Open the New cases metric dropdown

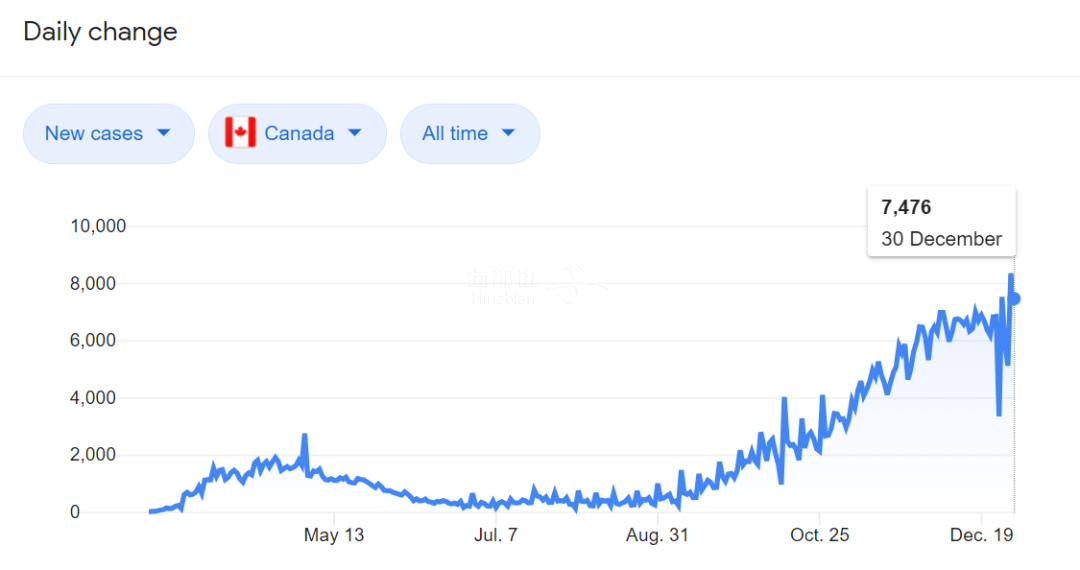coord(108,133)
